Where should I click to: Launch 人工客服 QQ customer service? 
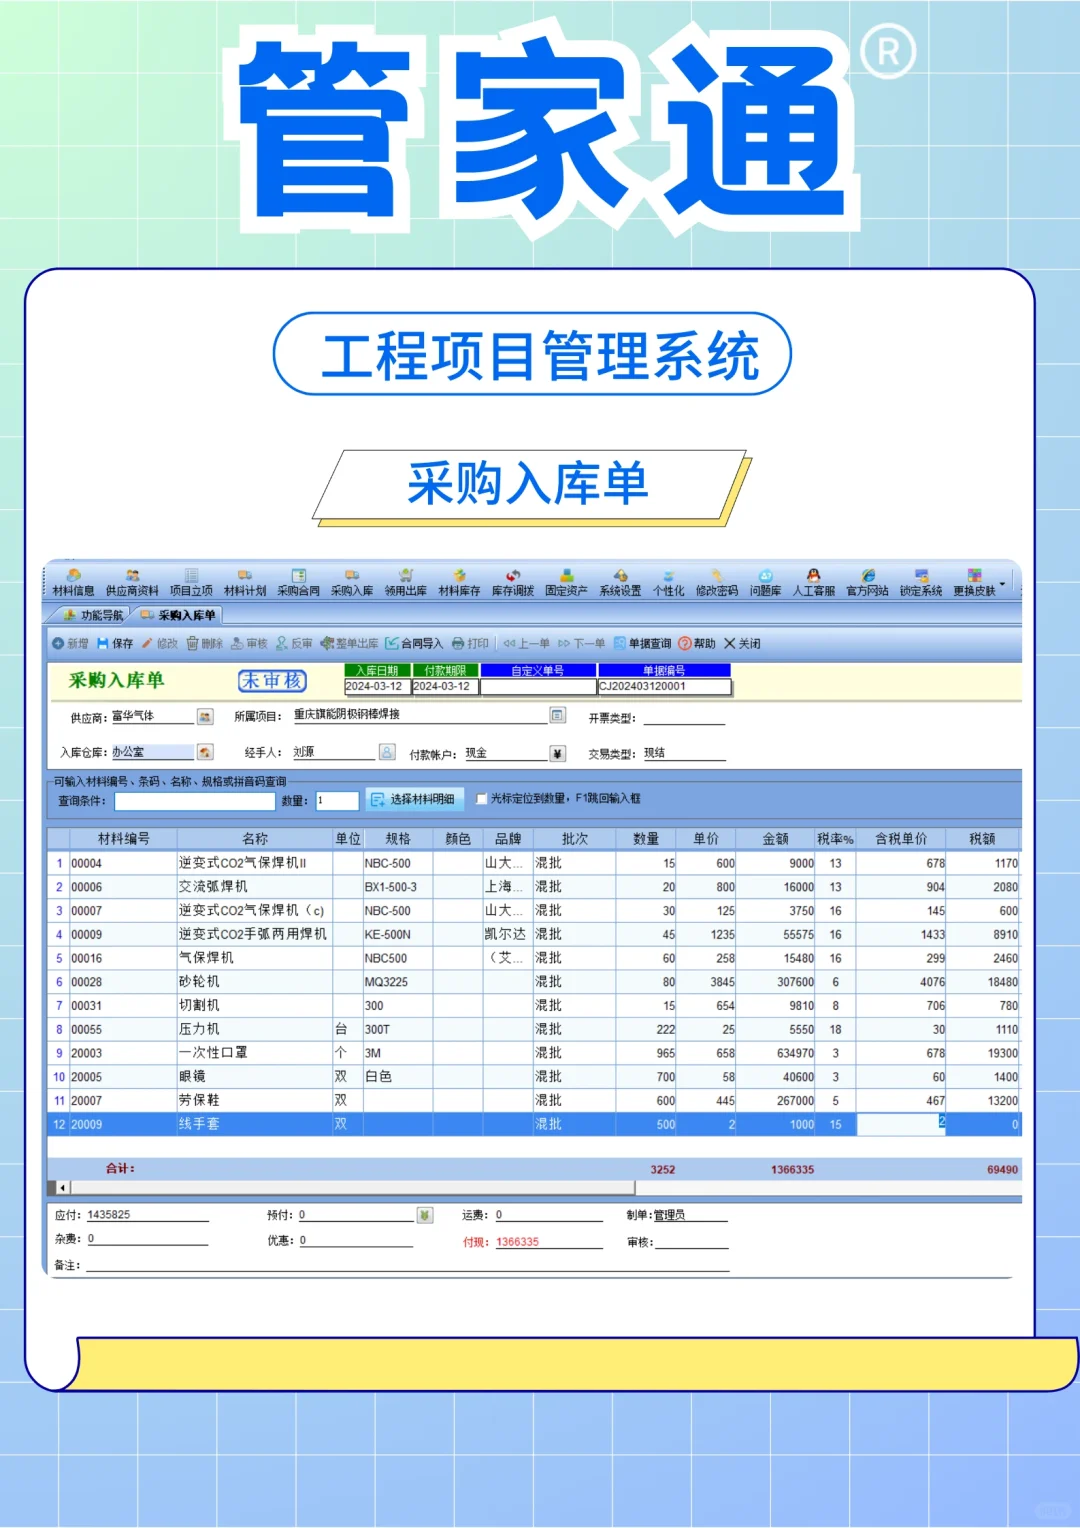815,580
